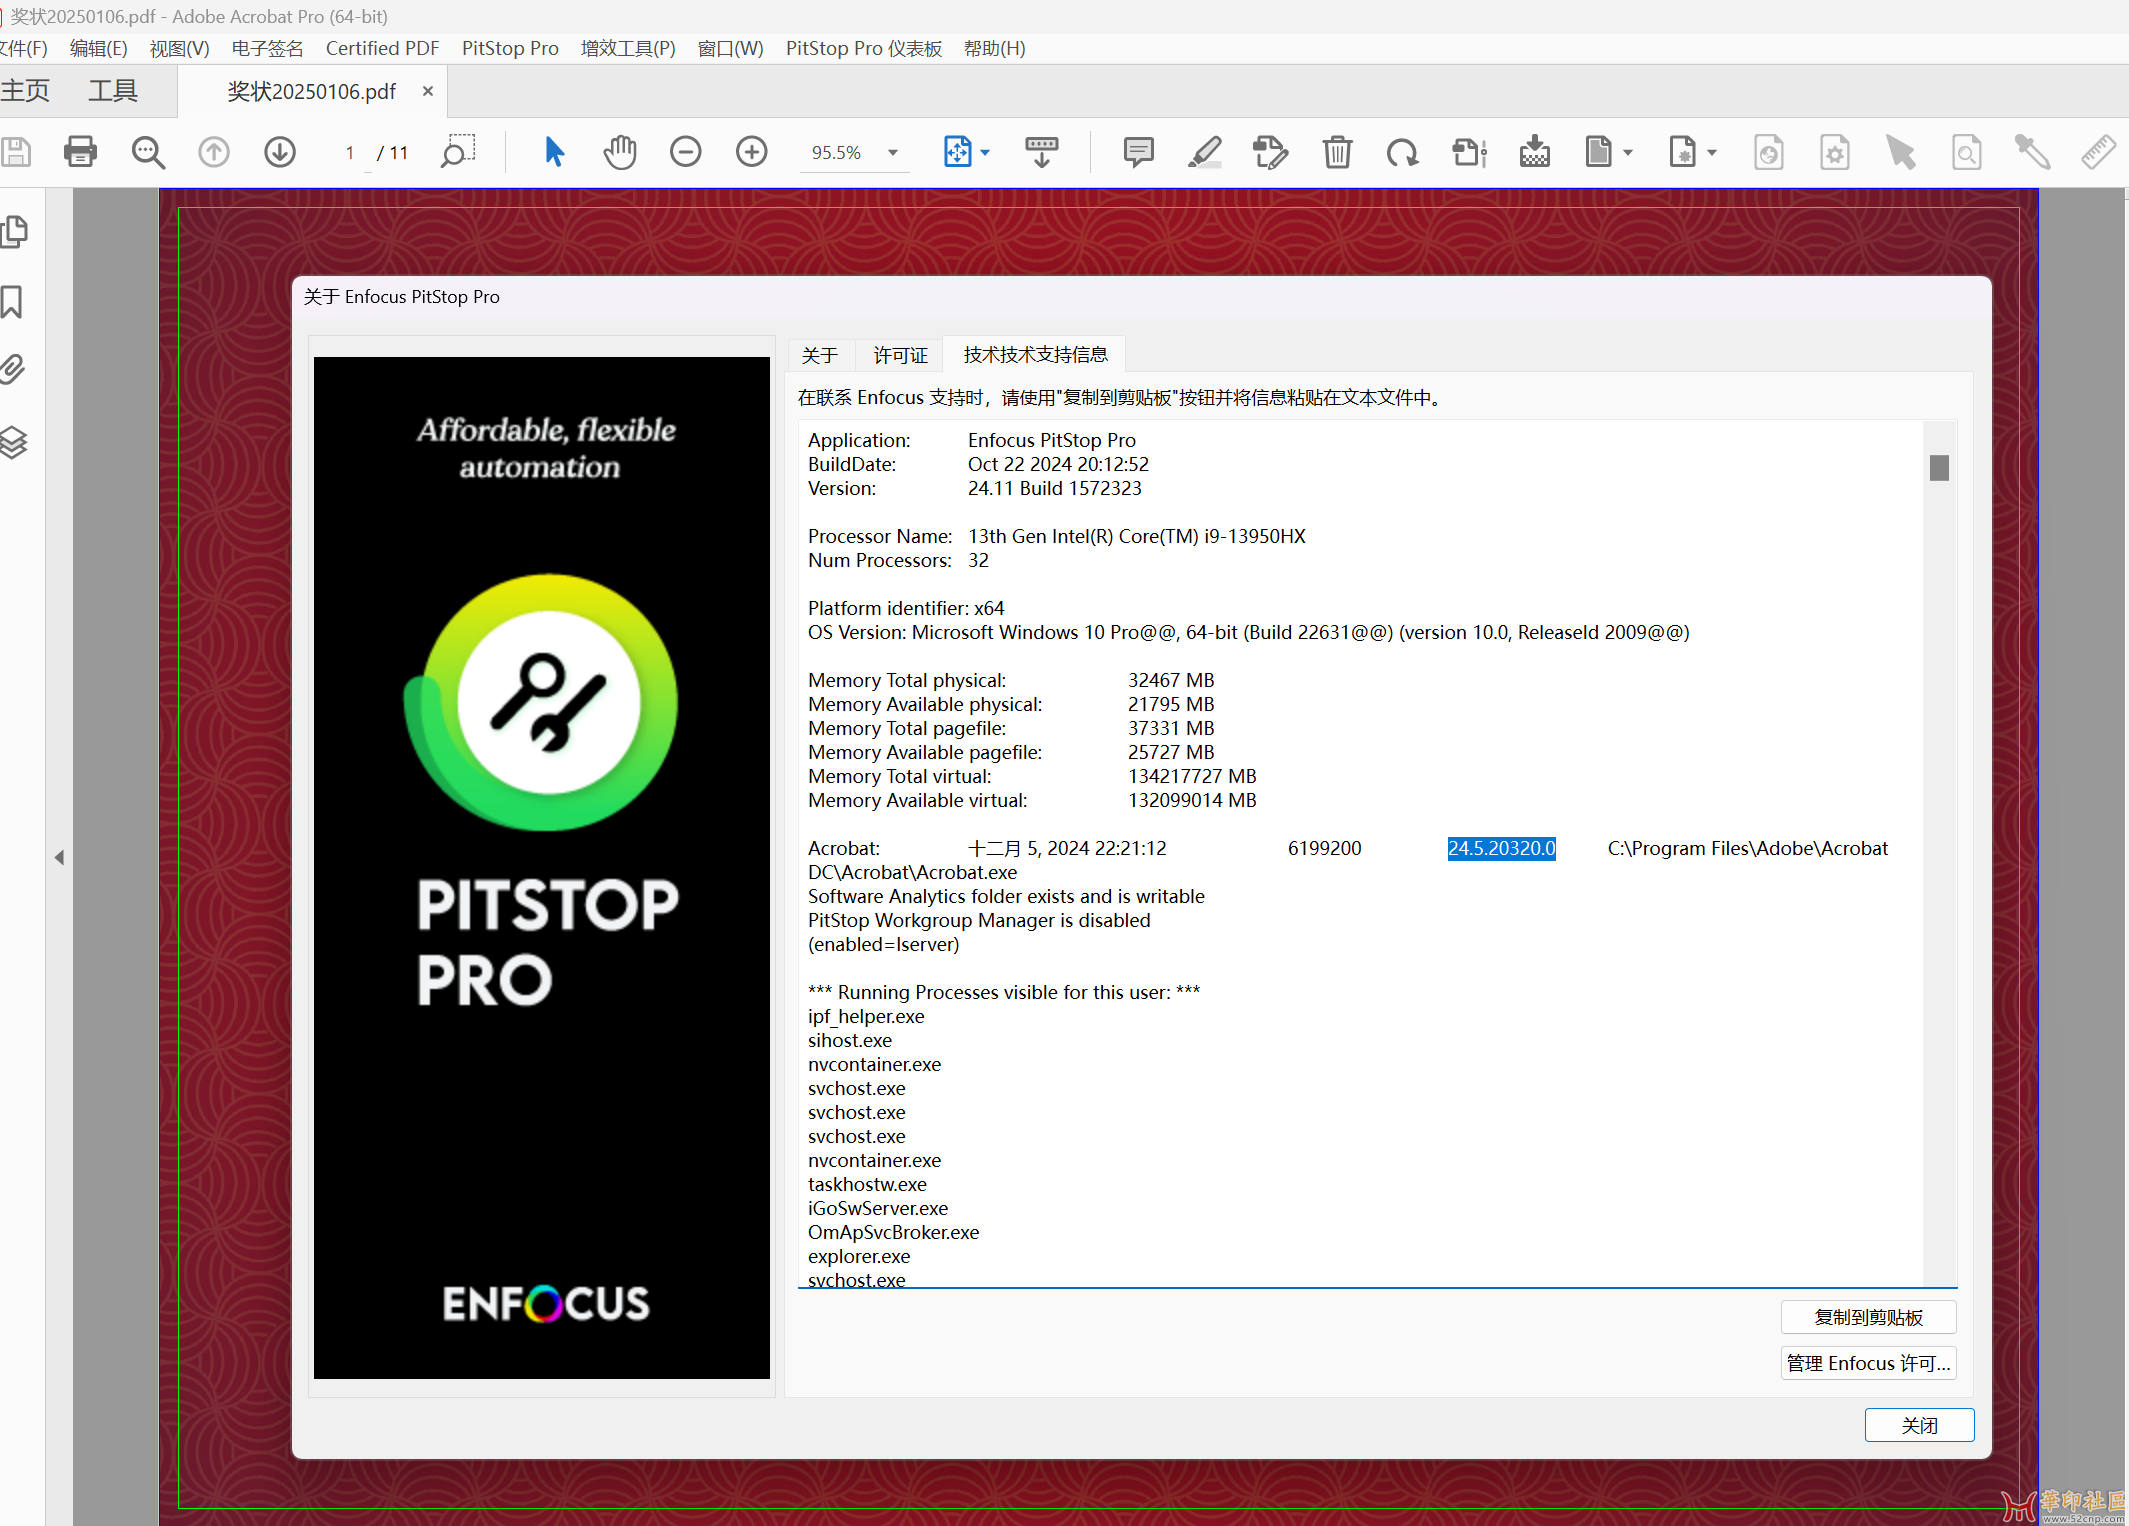Zoom in with the plus circle icon
Screen dimensions: 2129x1526
pos(752,152)
